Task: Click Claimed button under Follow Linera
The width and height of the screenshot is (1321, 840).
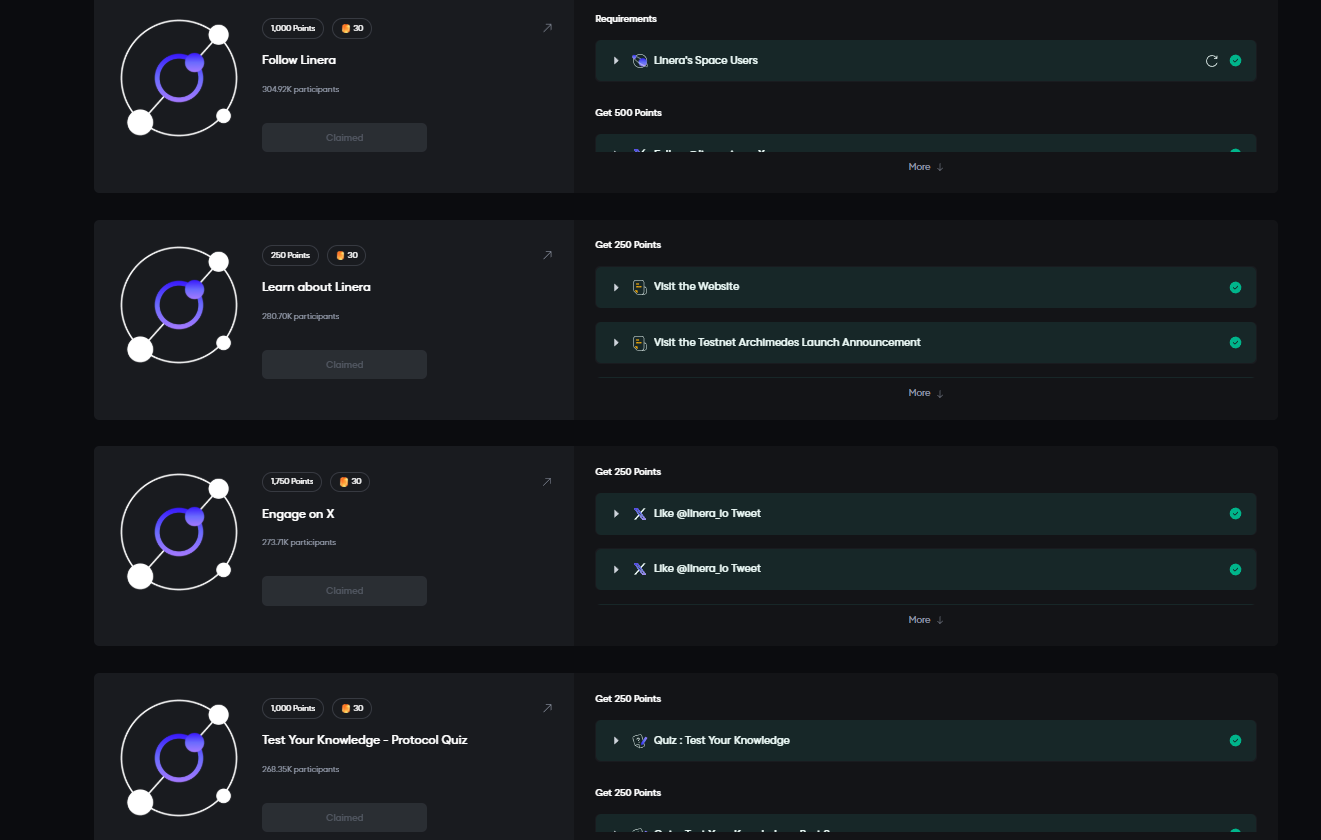Action: point(344,138)
